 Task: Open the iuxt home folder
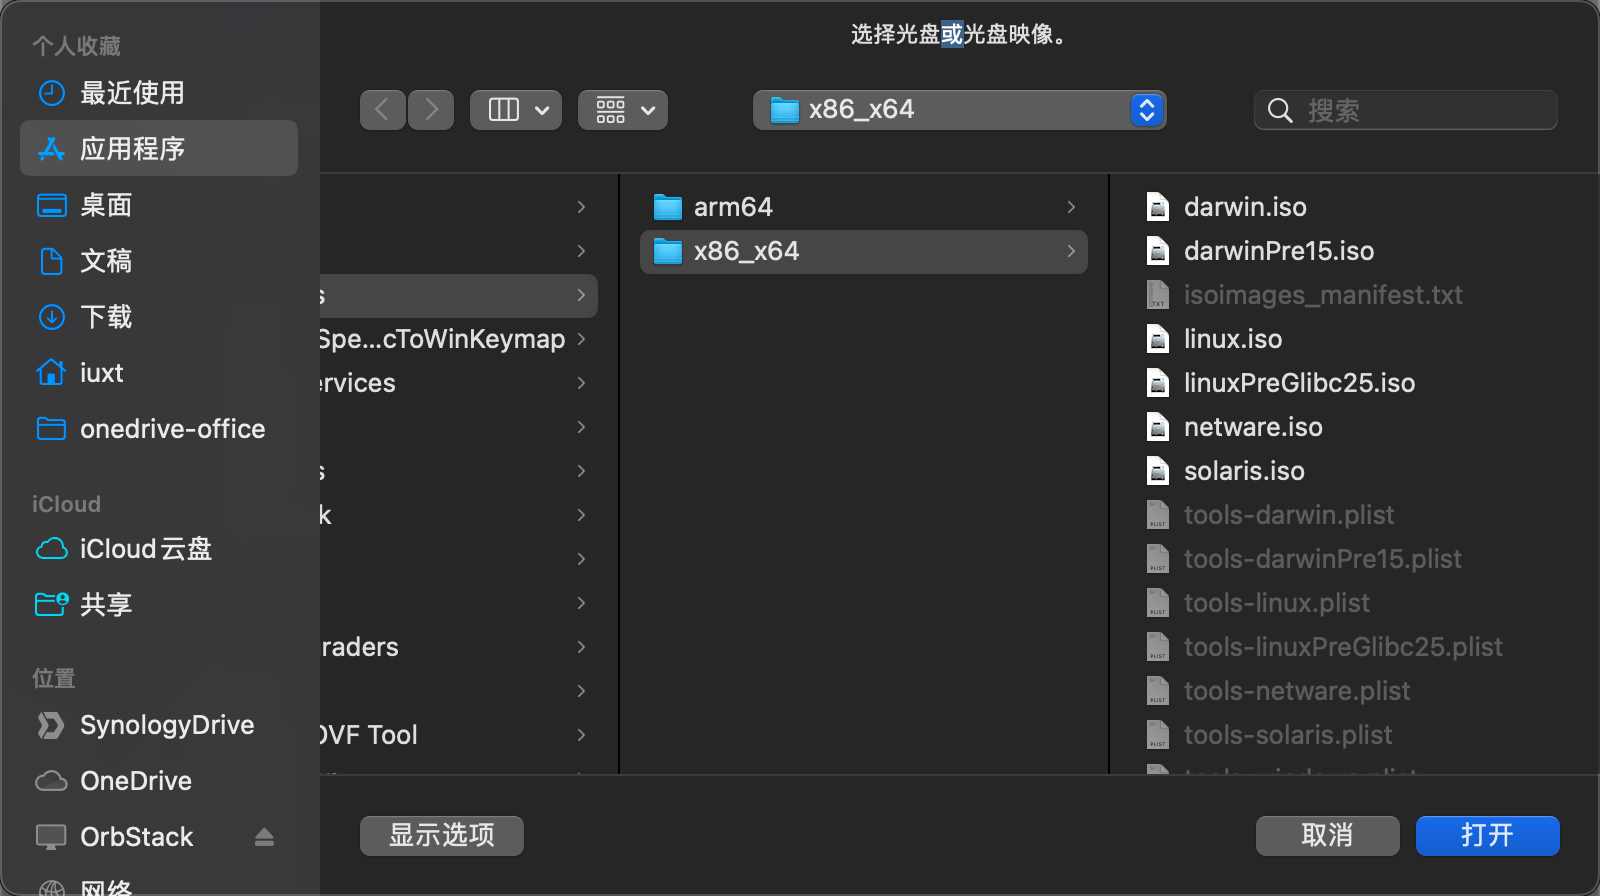point(159,373)
